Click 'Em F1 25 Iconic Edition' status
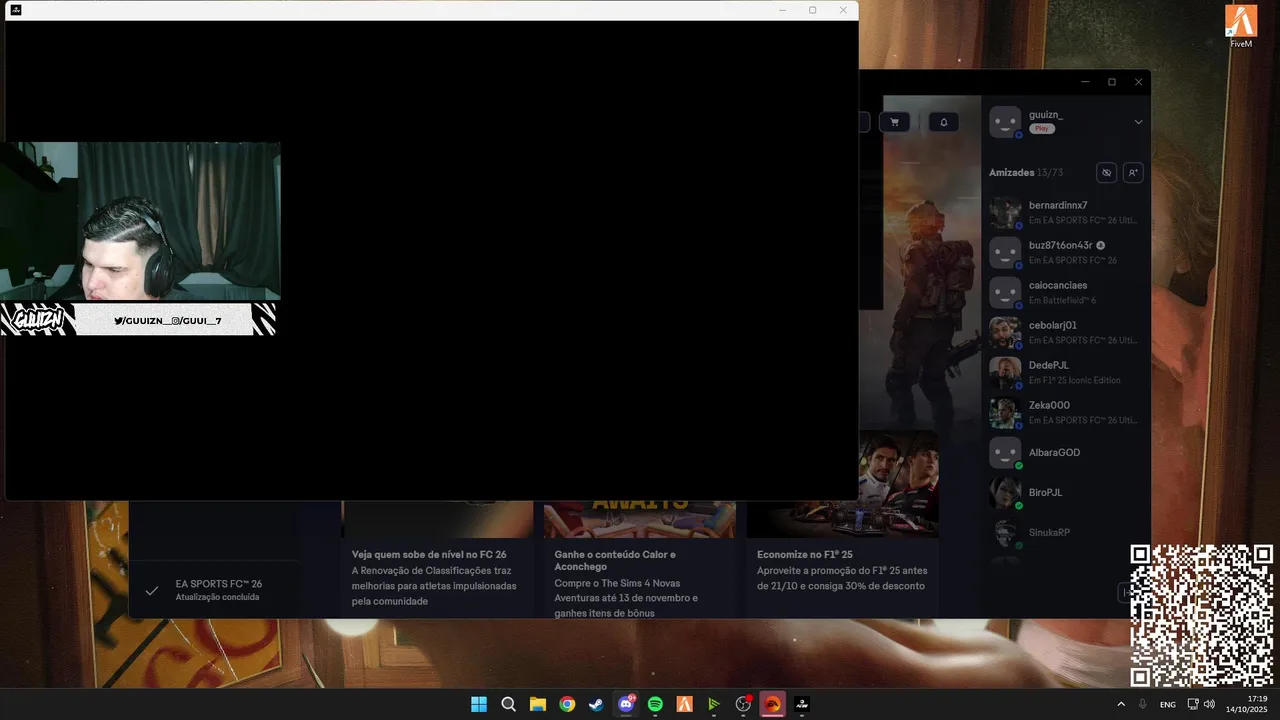The width and height of the screenshot is (1280, 720). (1075, 380)
